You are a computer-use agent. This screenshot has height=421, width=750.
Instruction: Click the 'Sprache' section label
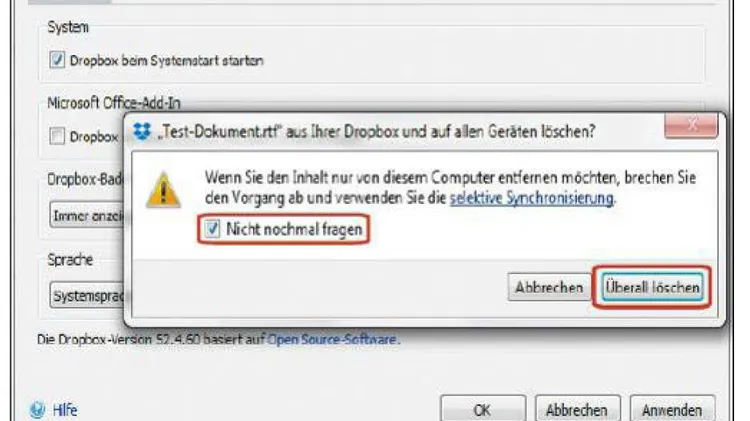click(x=70, y=260)
